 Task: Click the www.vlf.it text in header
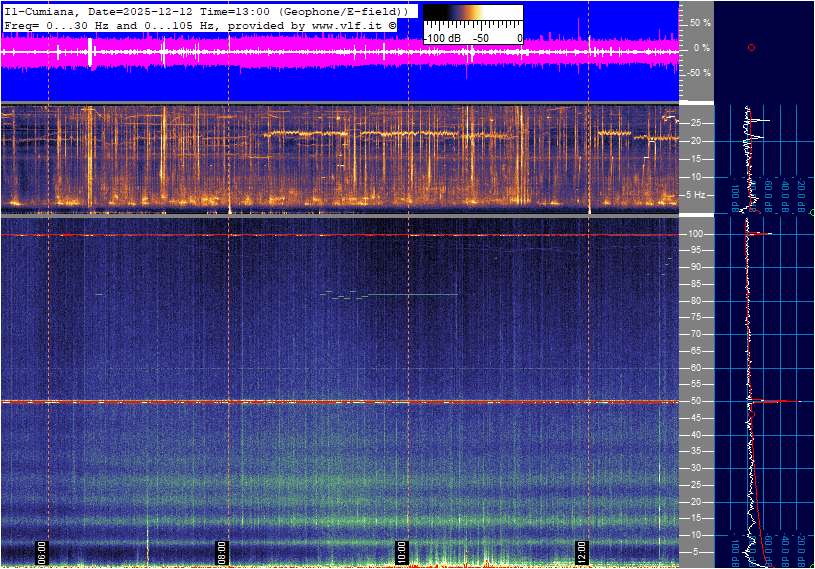pos(348,24)
